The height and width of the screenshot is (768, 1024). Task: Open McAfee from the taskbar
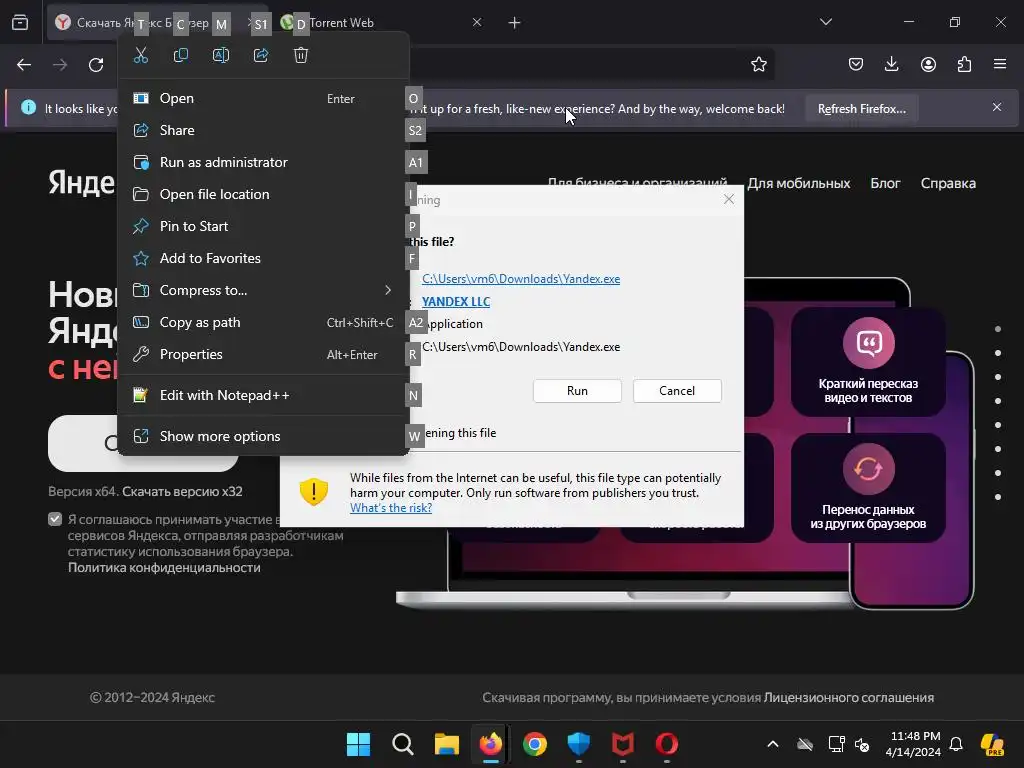(622, 744)
